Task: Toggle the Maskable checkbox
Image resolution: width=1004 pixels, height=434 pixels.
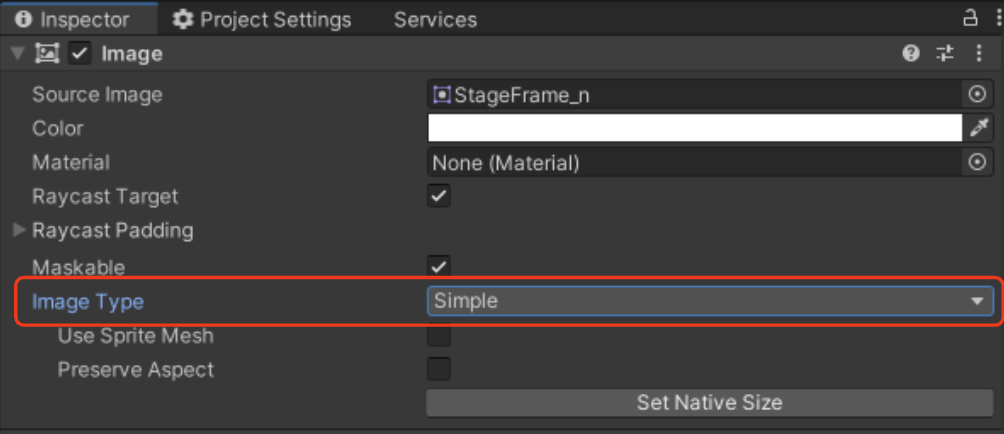Action: click(x=439, y=266)
